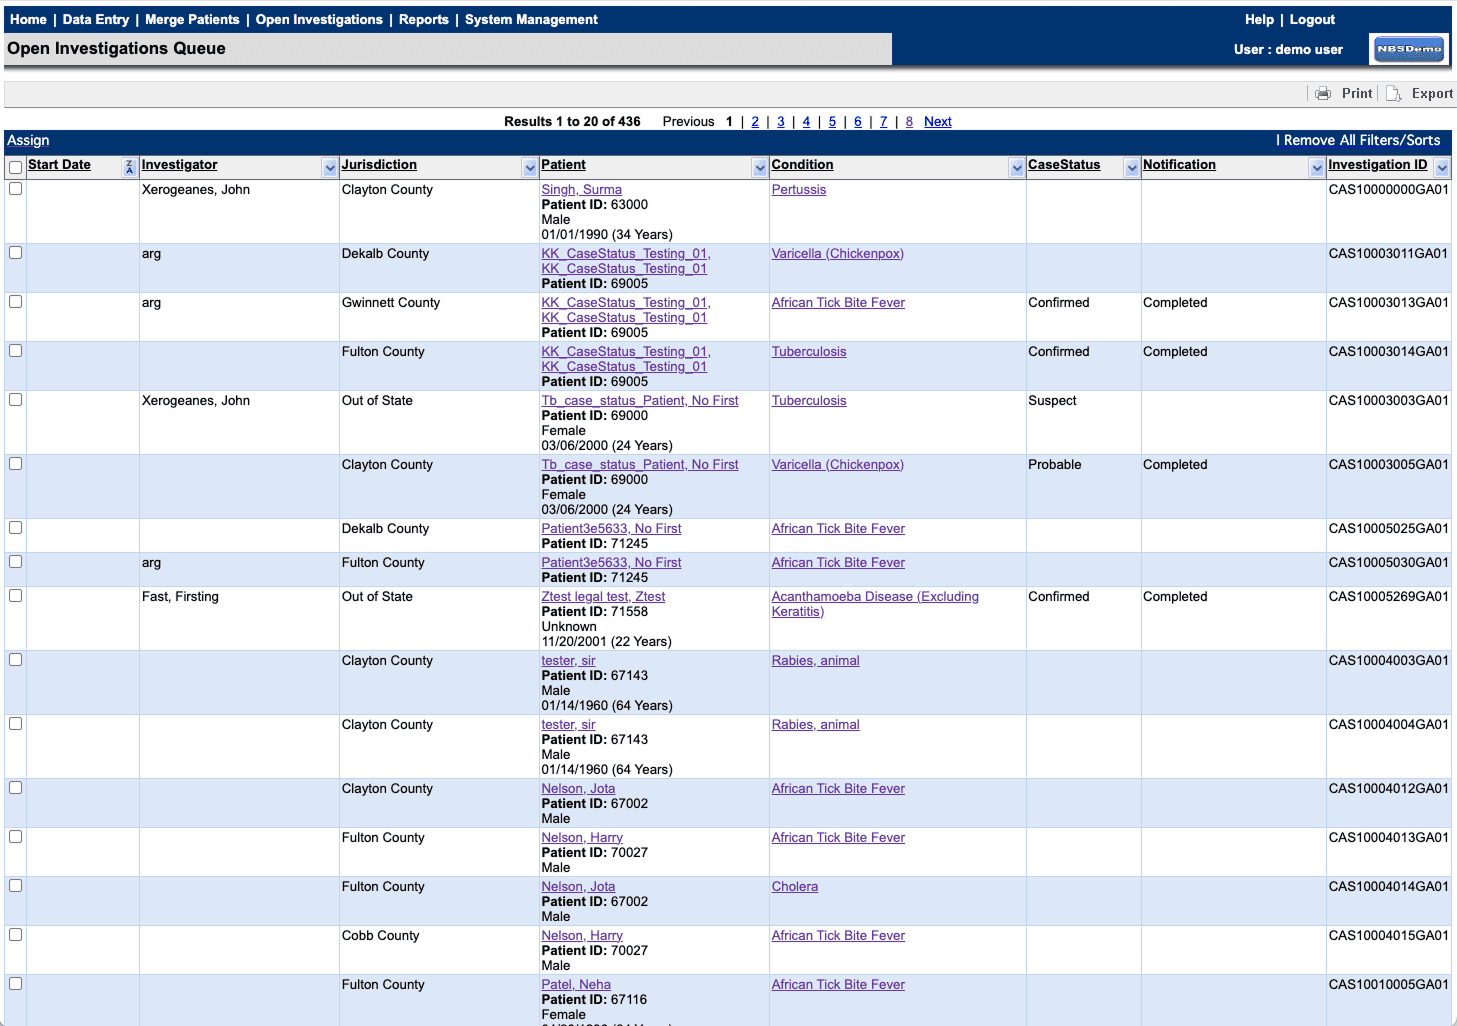Toggle the select-all checkbox in header
1457x1026 pixels.
coord(15,167)
